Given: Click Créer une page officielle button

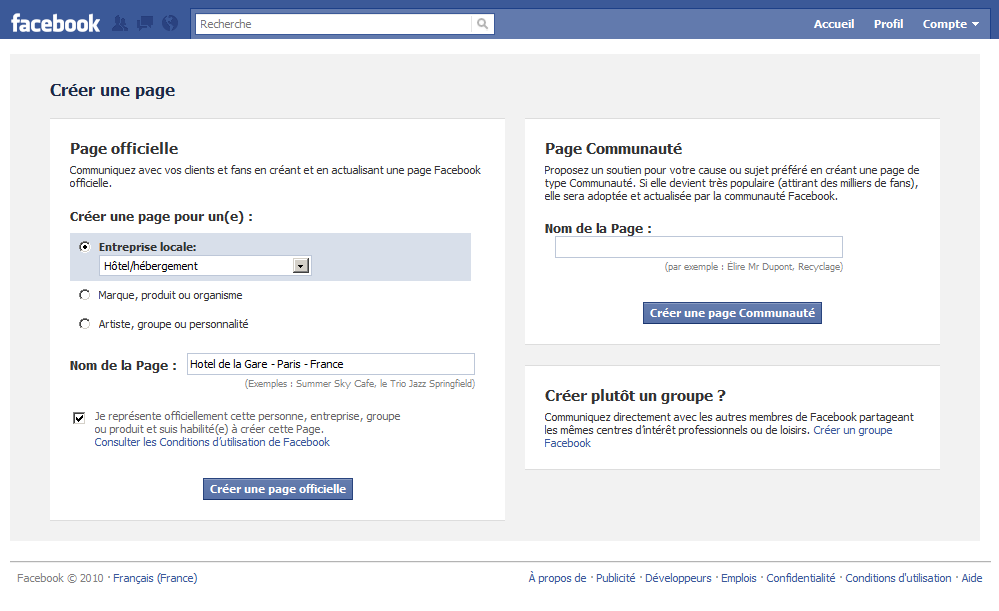Looking at the screenshot, I should 278,489.
